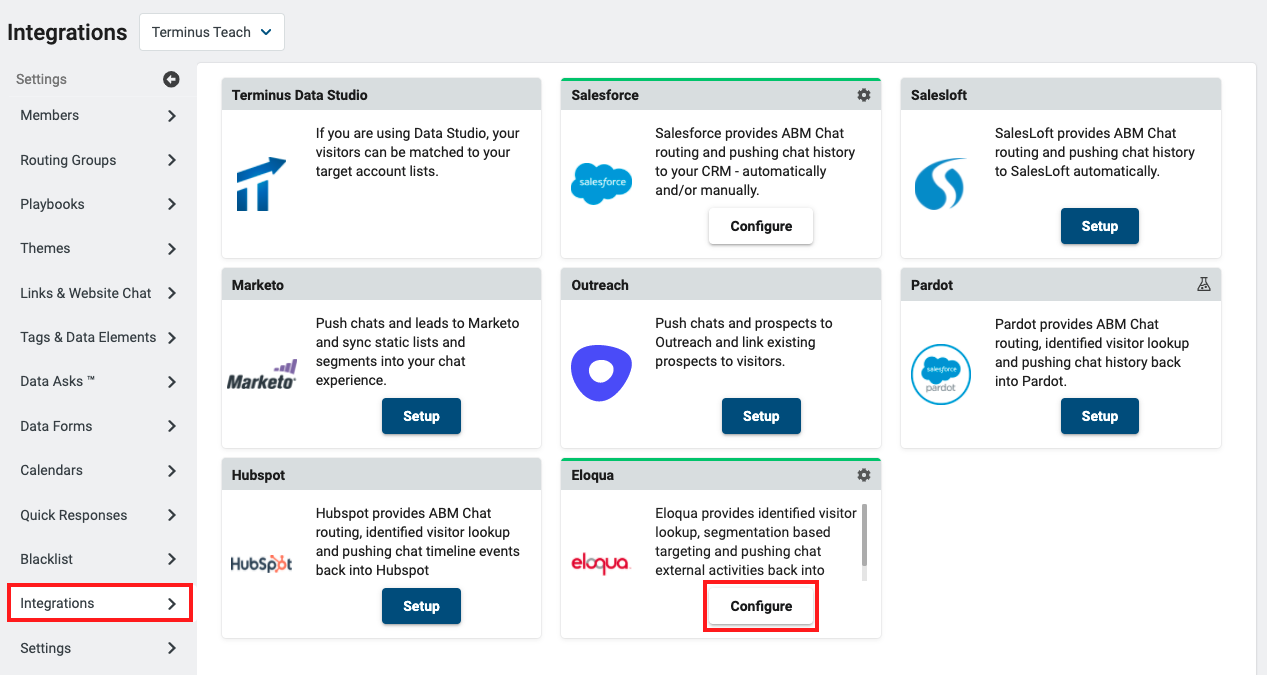Click the Outreach logo

pos(601,373)
